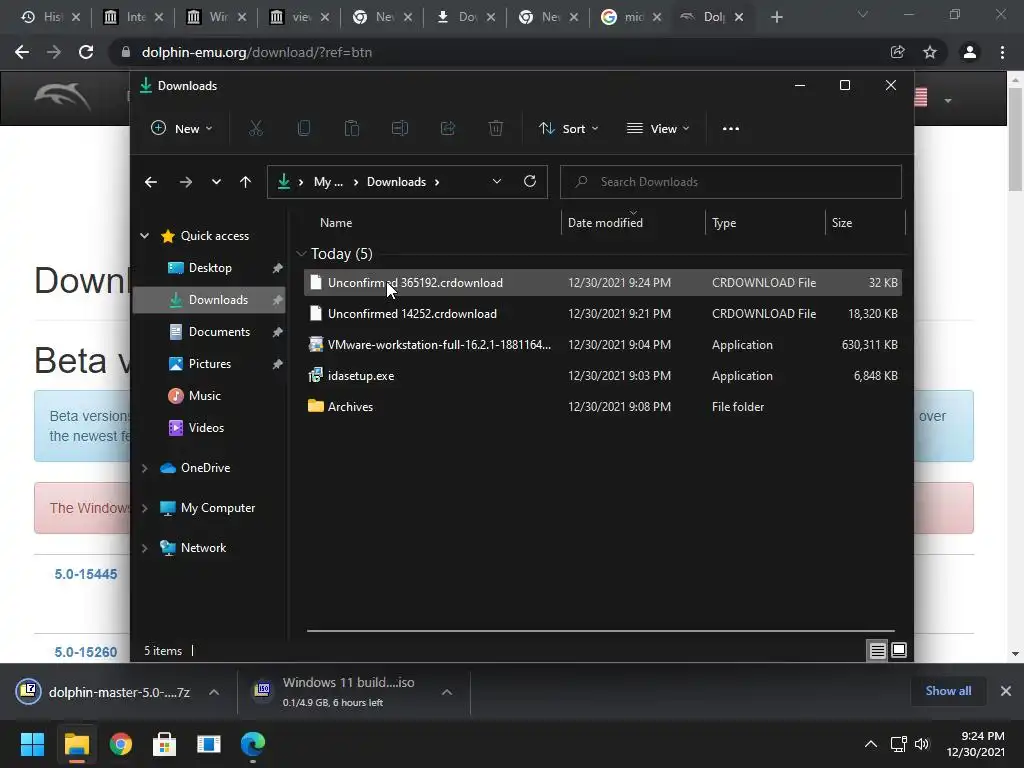This screenshot has height=768, width=1024.
Task: Click the Share icon in Explorer toolbar
Action: tap(448, 129)
